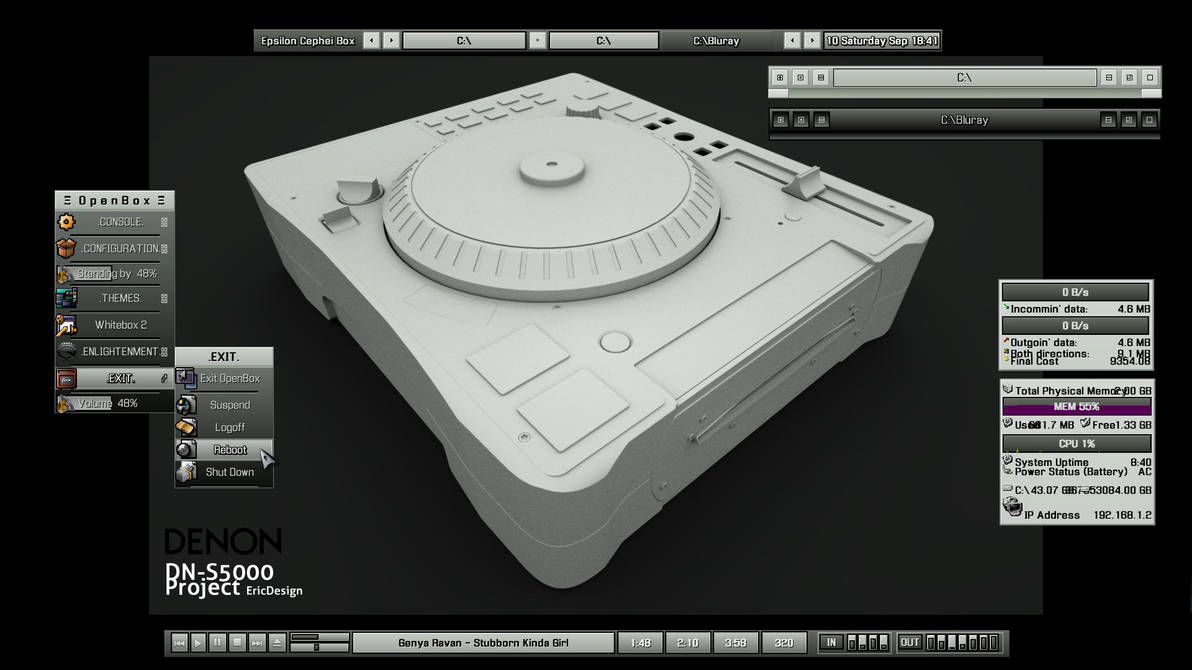Click the Exit OpenBox icon
This screenshot has width=1192, height=670.
[186, 378]
